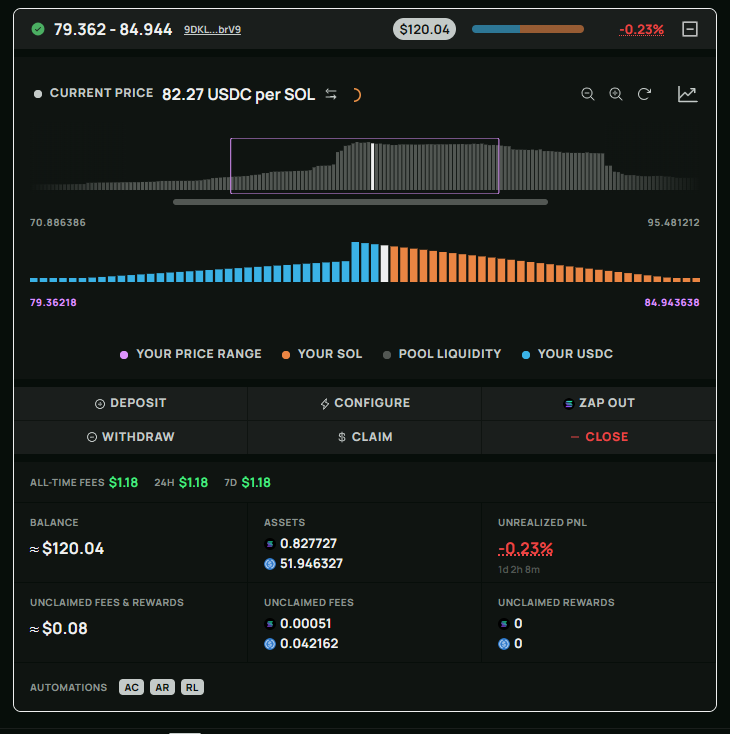
Task: Click the Unrealized PnL -0.23% value
Action: pyautogui.click(x=525, y=548)
